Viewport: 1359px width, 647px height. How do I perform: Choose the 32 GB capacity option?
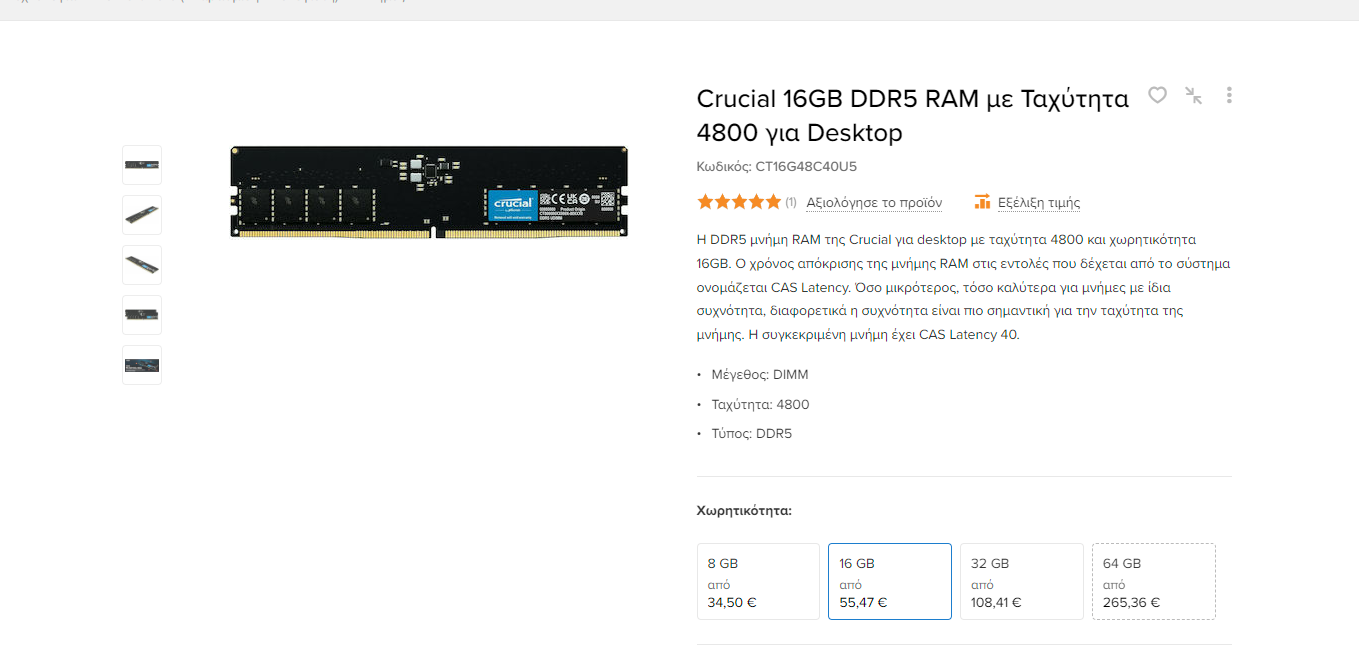[x=1022, y=581]
